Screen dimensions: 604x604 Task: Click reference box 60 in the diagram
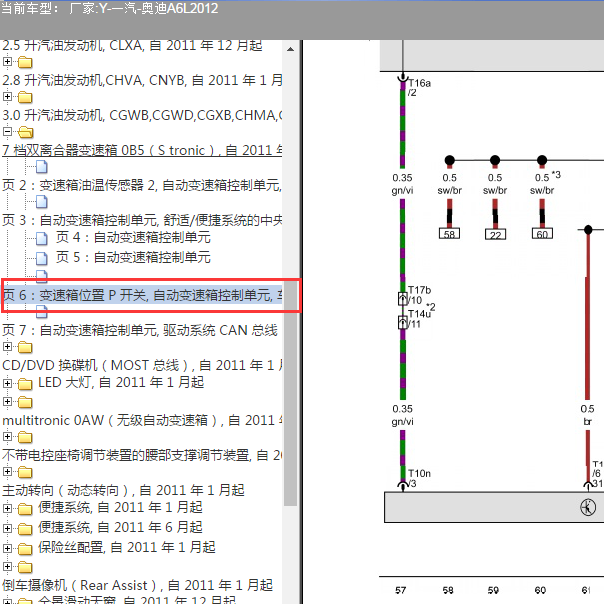pyautogui.click(x=542, y=234)
